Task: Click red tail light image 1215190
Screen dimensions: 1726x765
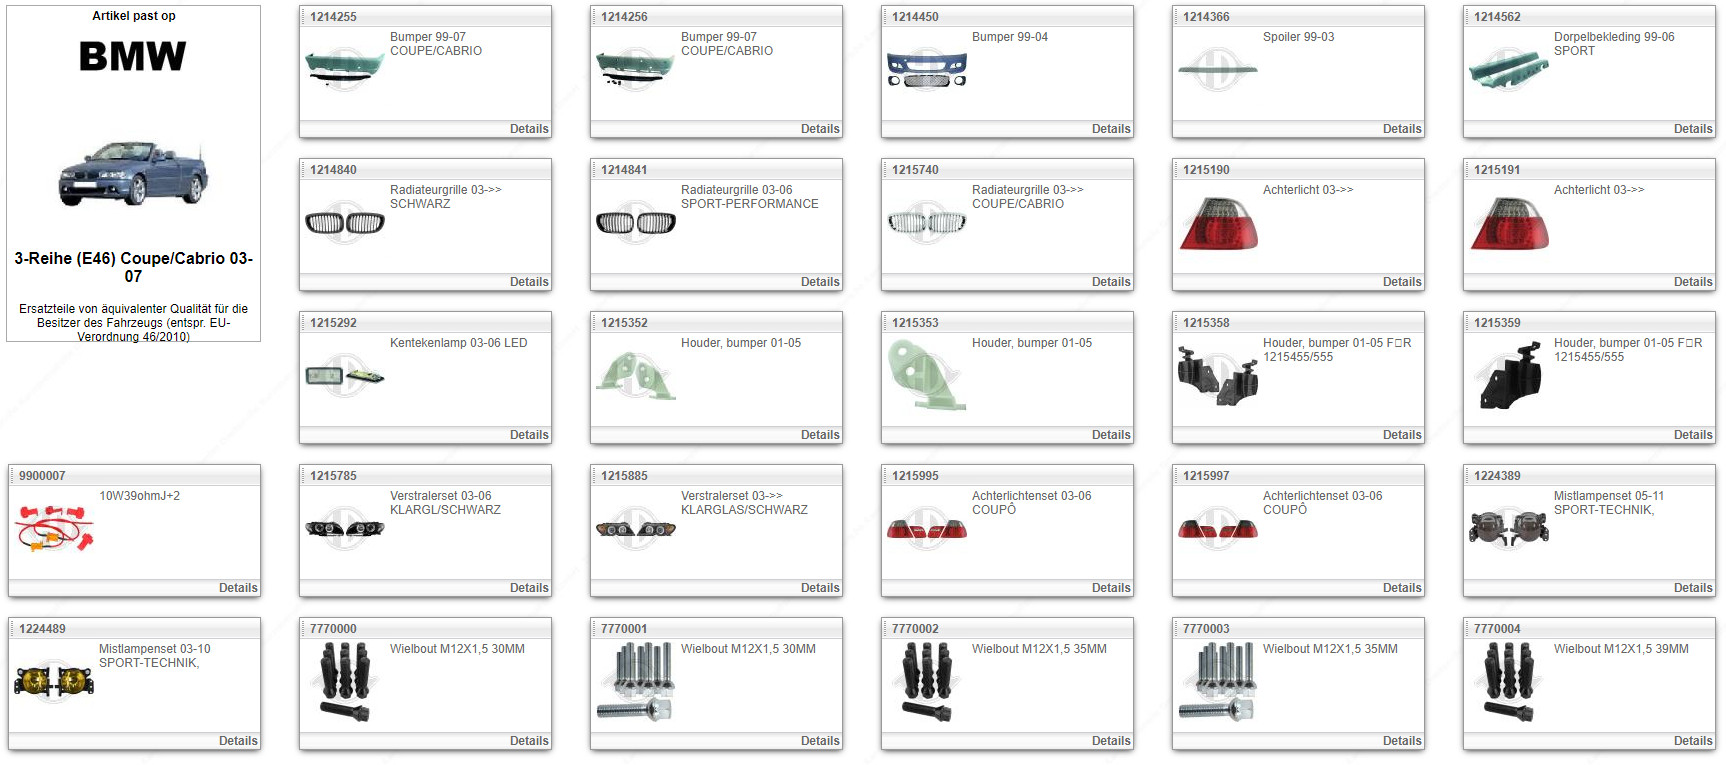Action: point(1218,224)
